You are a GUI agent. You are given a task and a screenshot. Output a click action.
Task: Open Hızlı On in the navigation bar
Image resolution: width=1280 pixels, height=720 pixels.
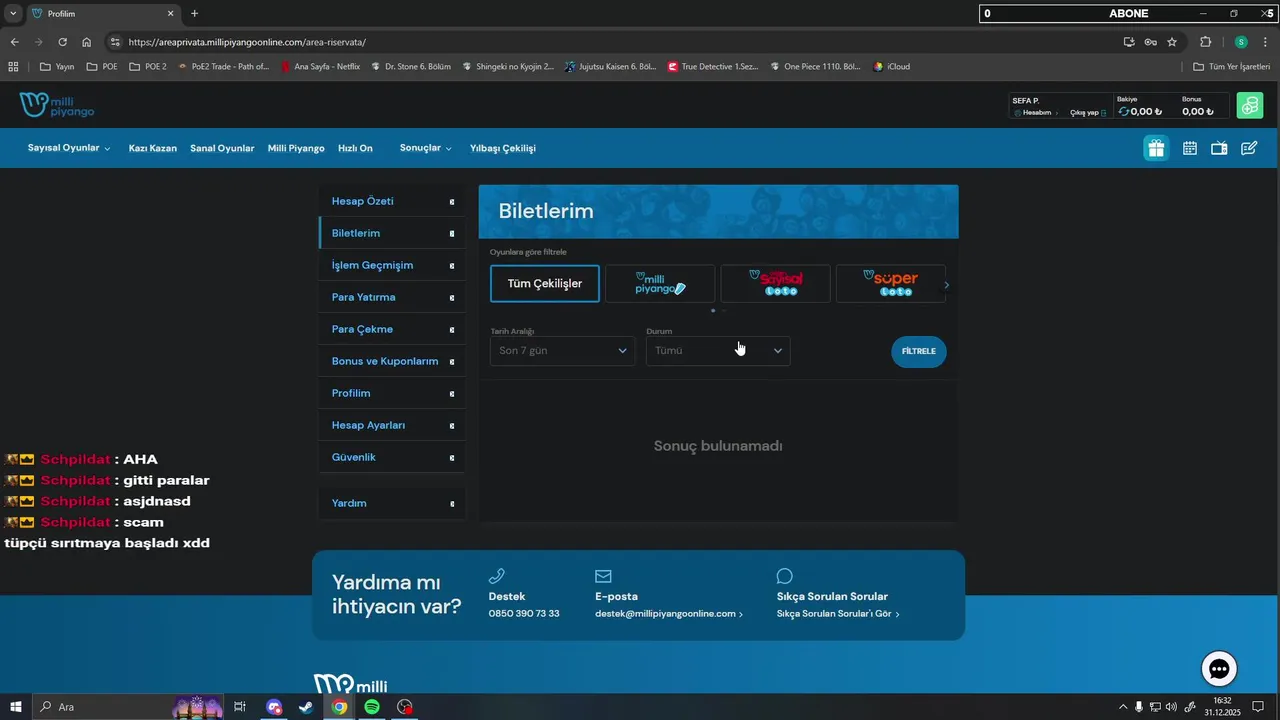click(x=355, y=148)
